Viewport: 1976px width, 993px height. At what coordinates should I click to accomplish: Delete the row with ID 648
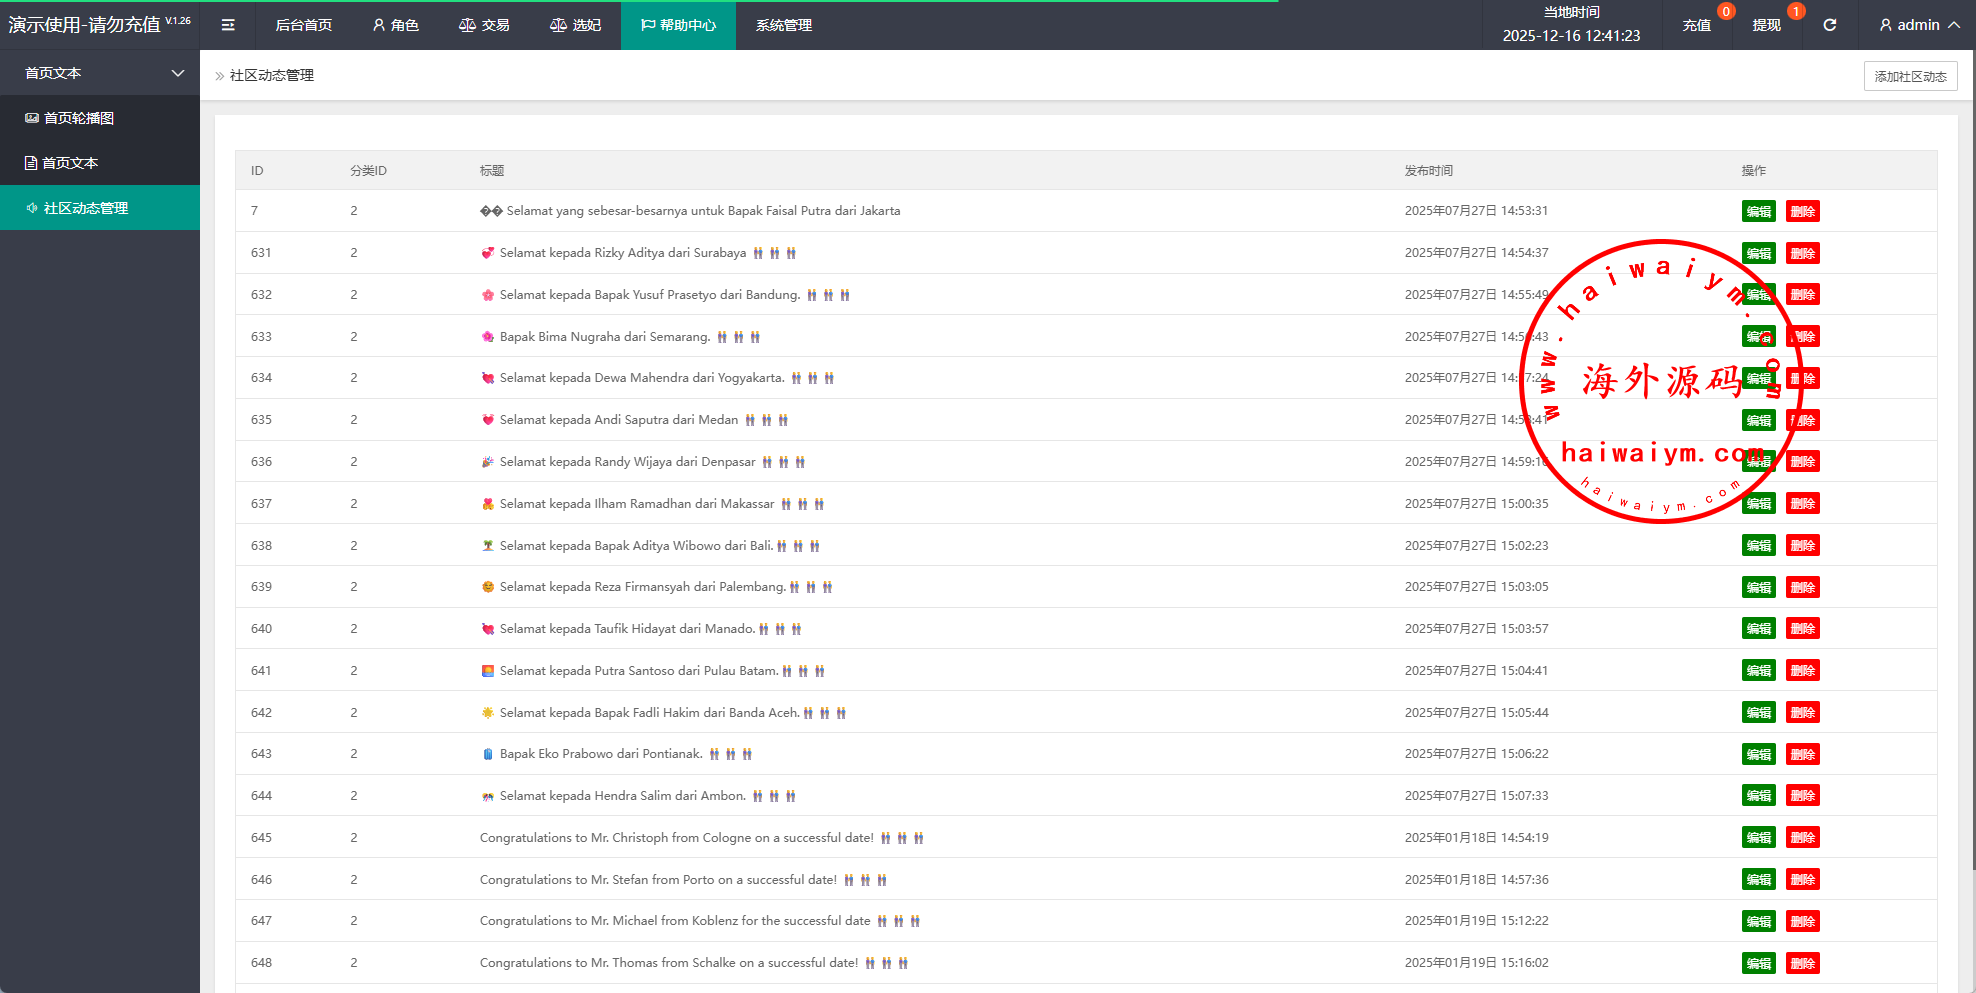pos(1802,963)
